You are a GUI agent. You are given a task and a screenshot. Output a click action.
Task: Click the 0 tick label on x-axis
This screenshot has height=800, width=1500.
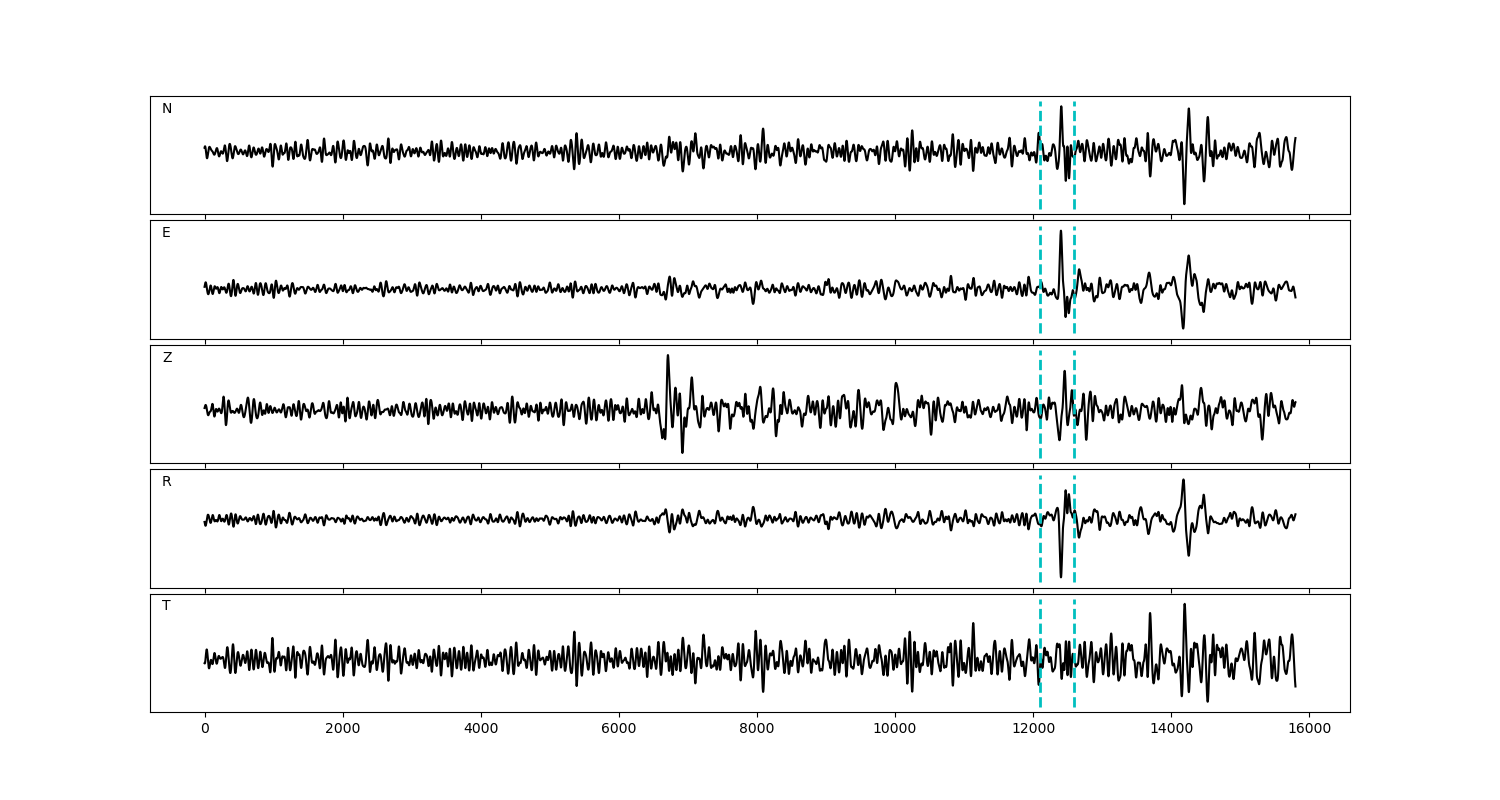[205, 729]
